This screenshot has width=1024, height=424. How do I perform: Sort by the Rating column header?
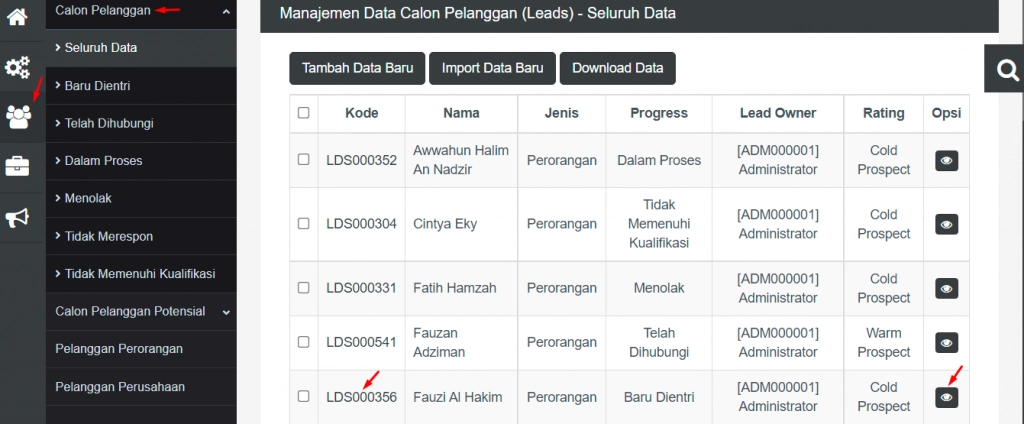(x=883, y=113)
